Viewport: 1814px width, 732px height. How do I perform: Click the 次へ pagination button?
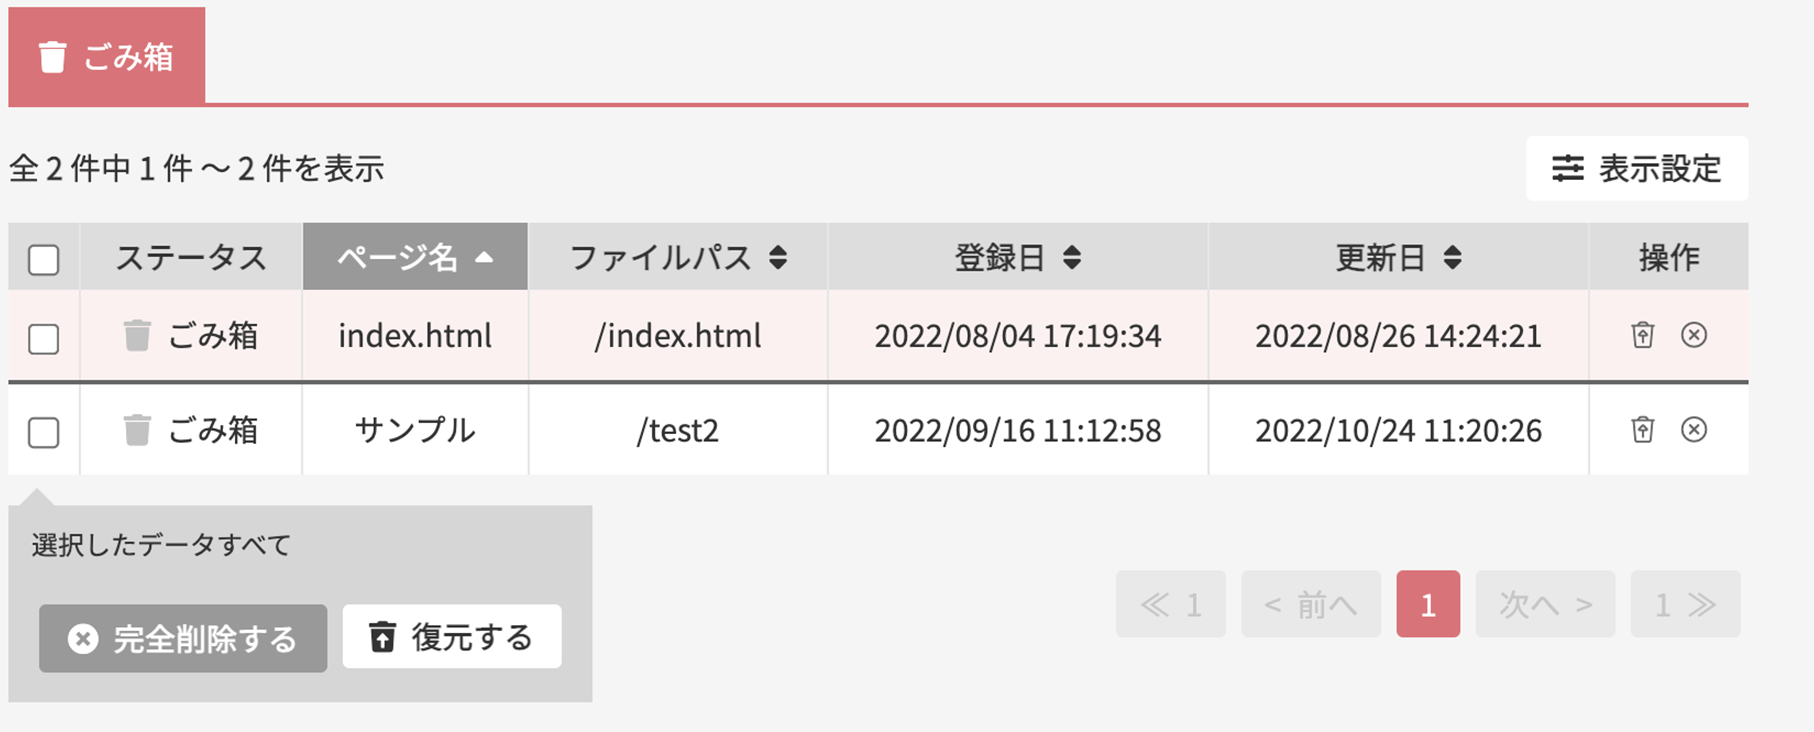tap(1544, 604)
